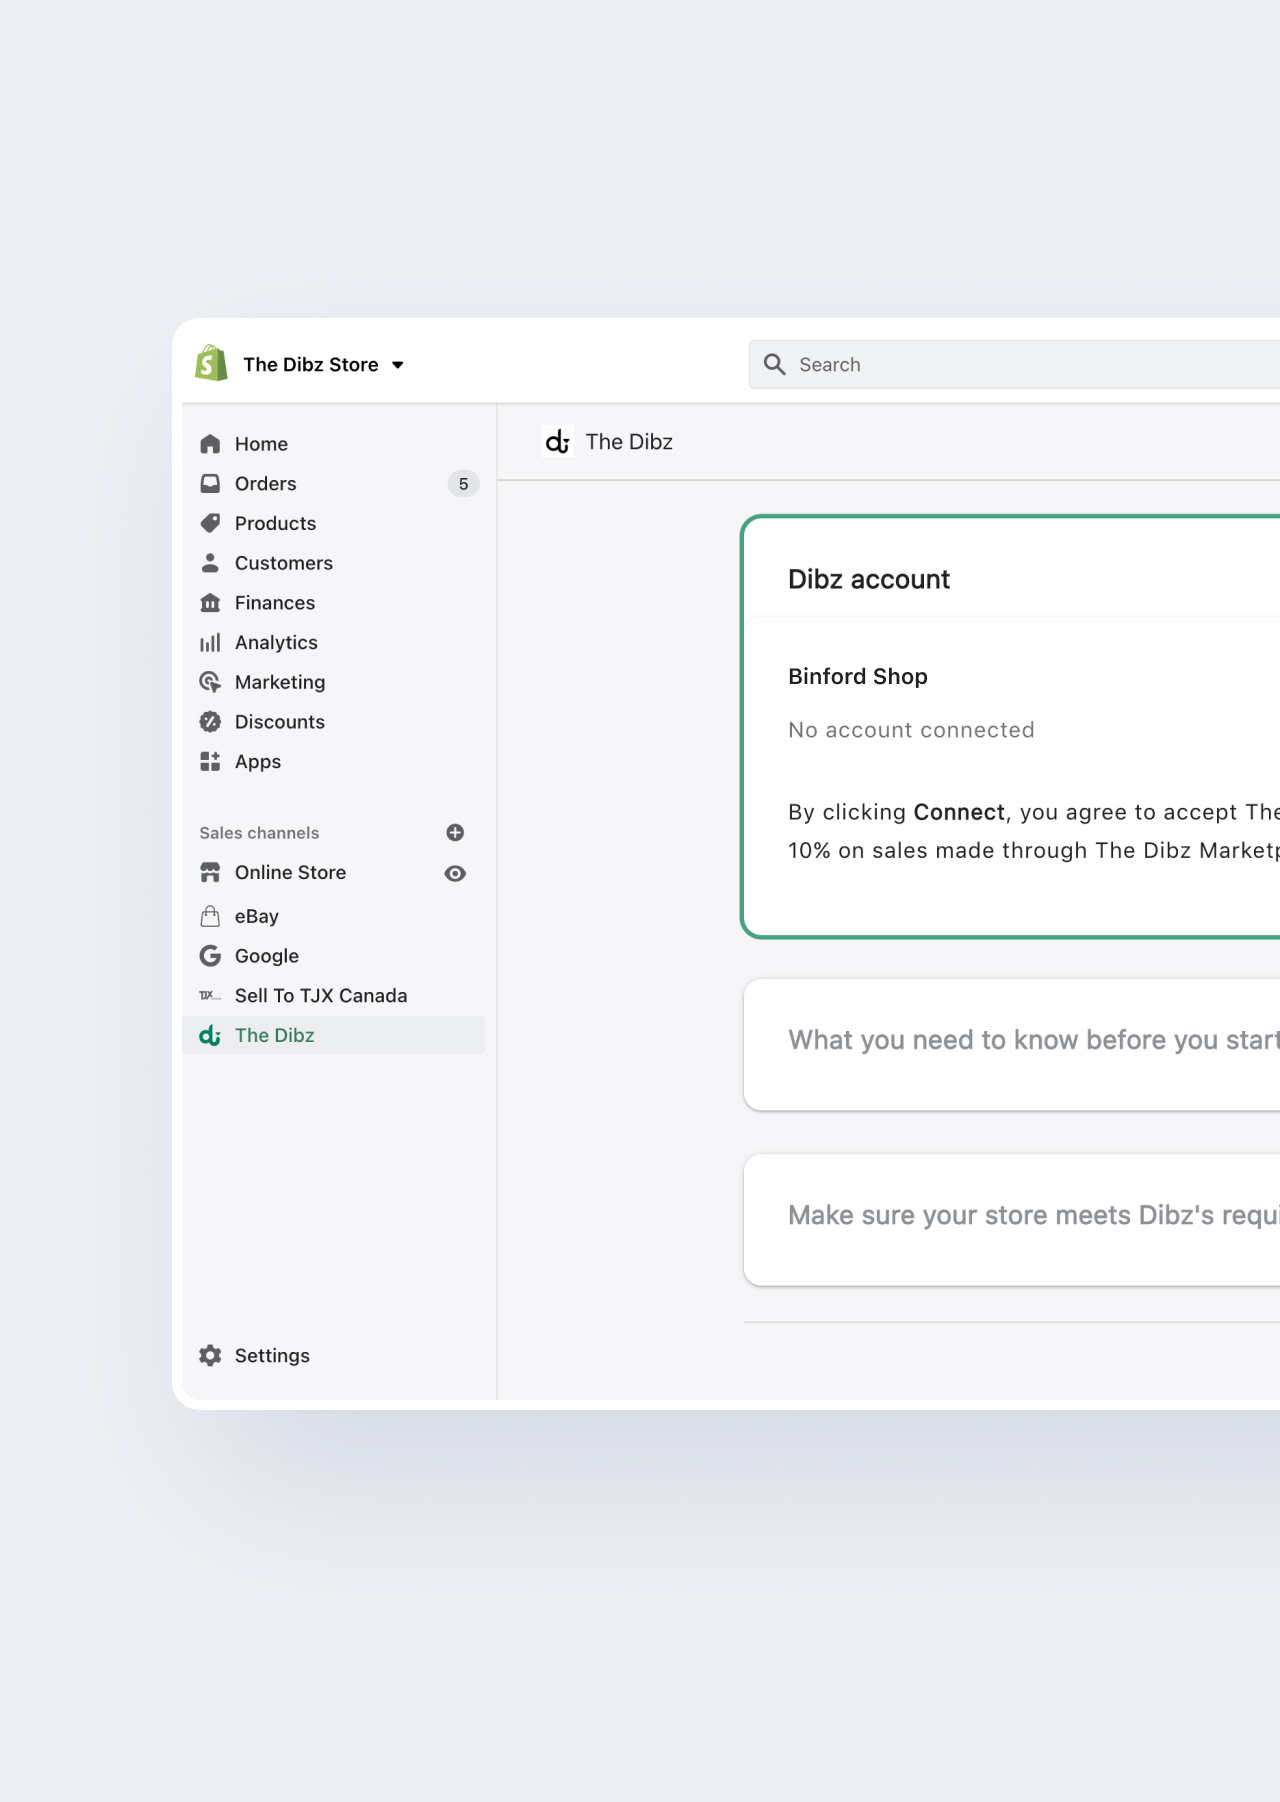Click the Settings gear icon
The image size is (1280, 1802).
[210, 1356]
